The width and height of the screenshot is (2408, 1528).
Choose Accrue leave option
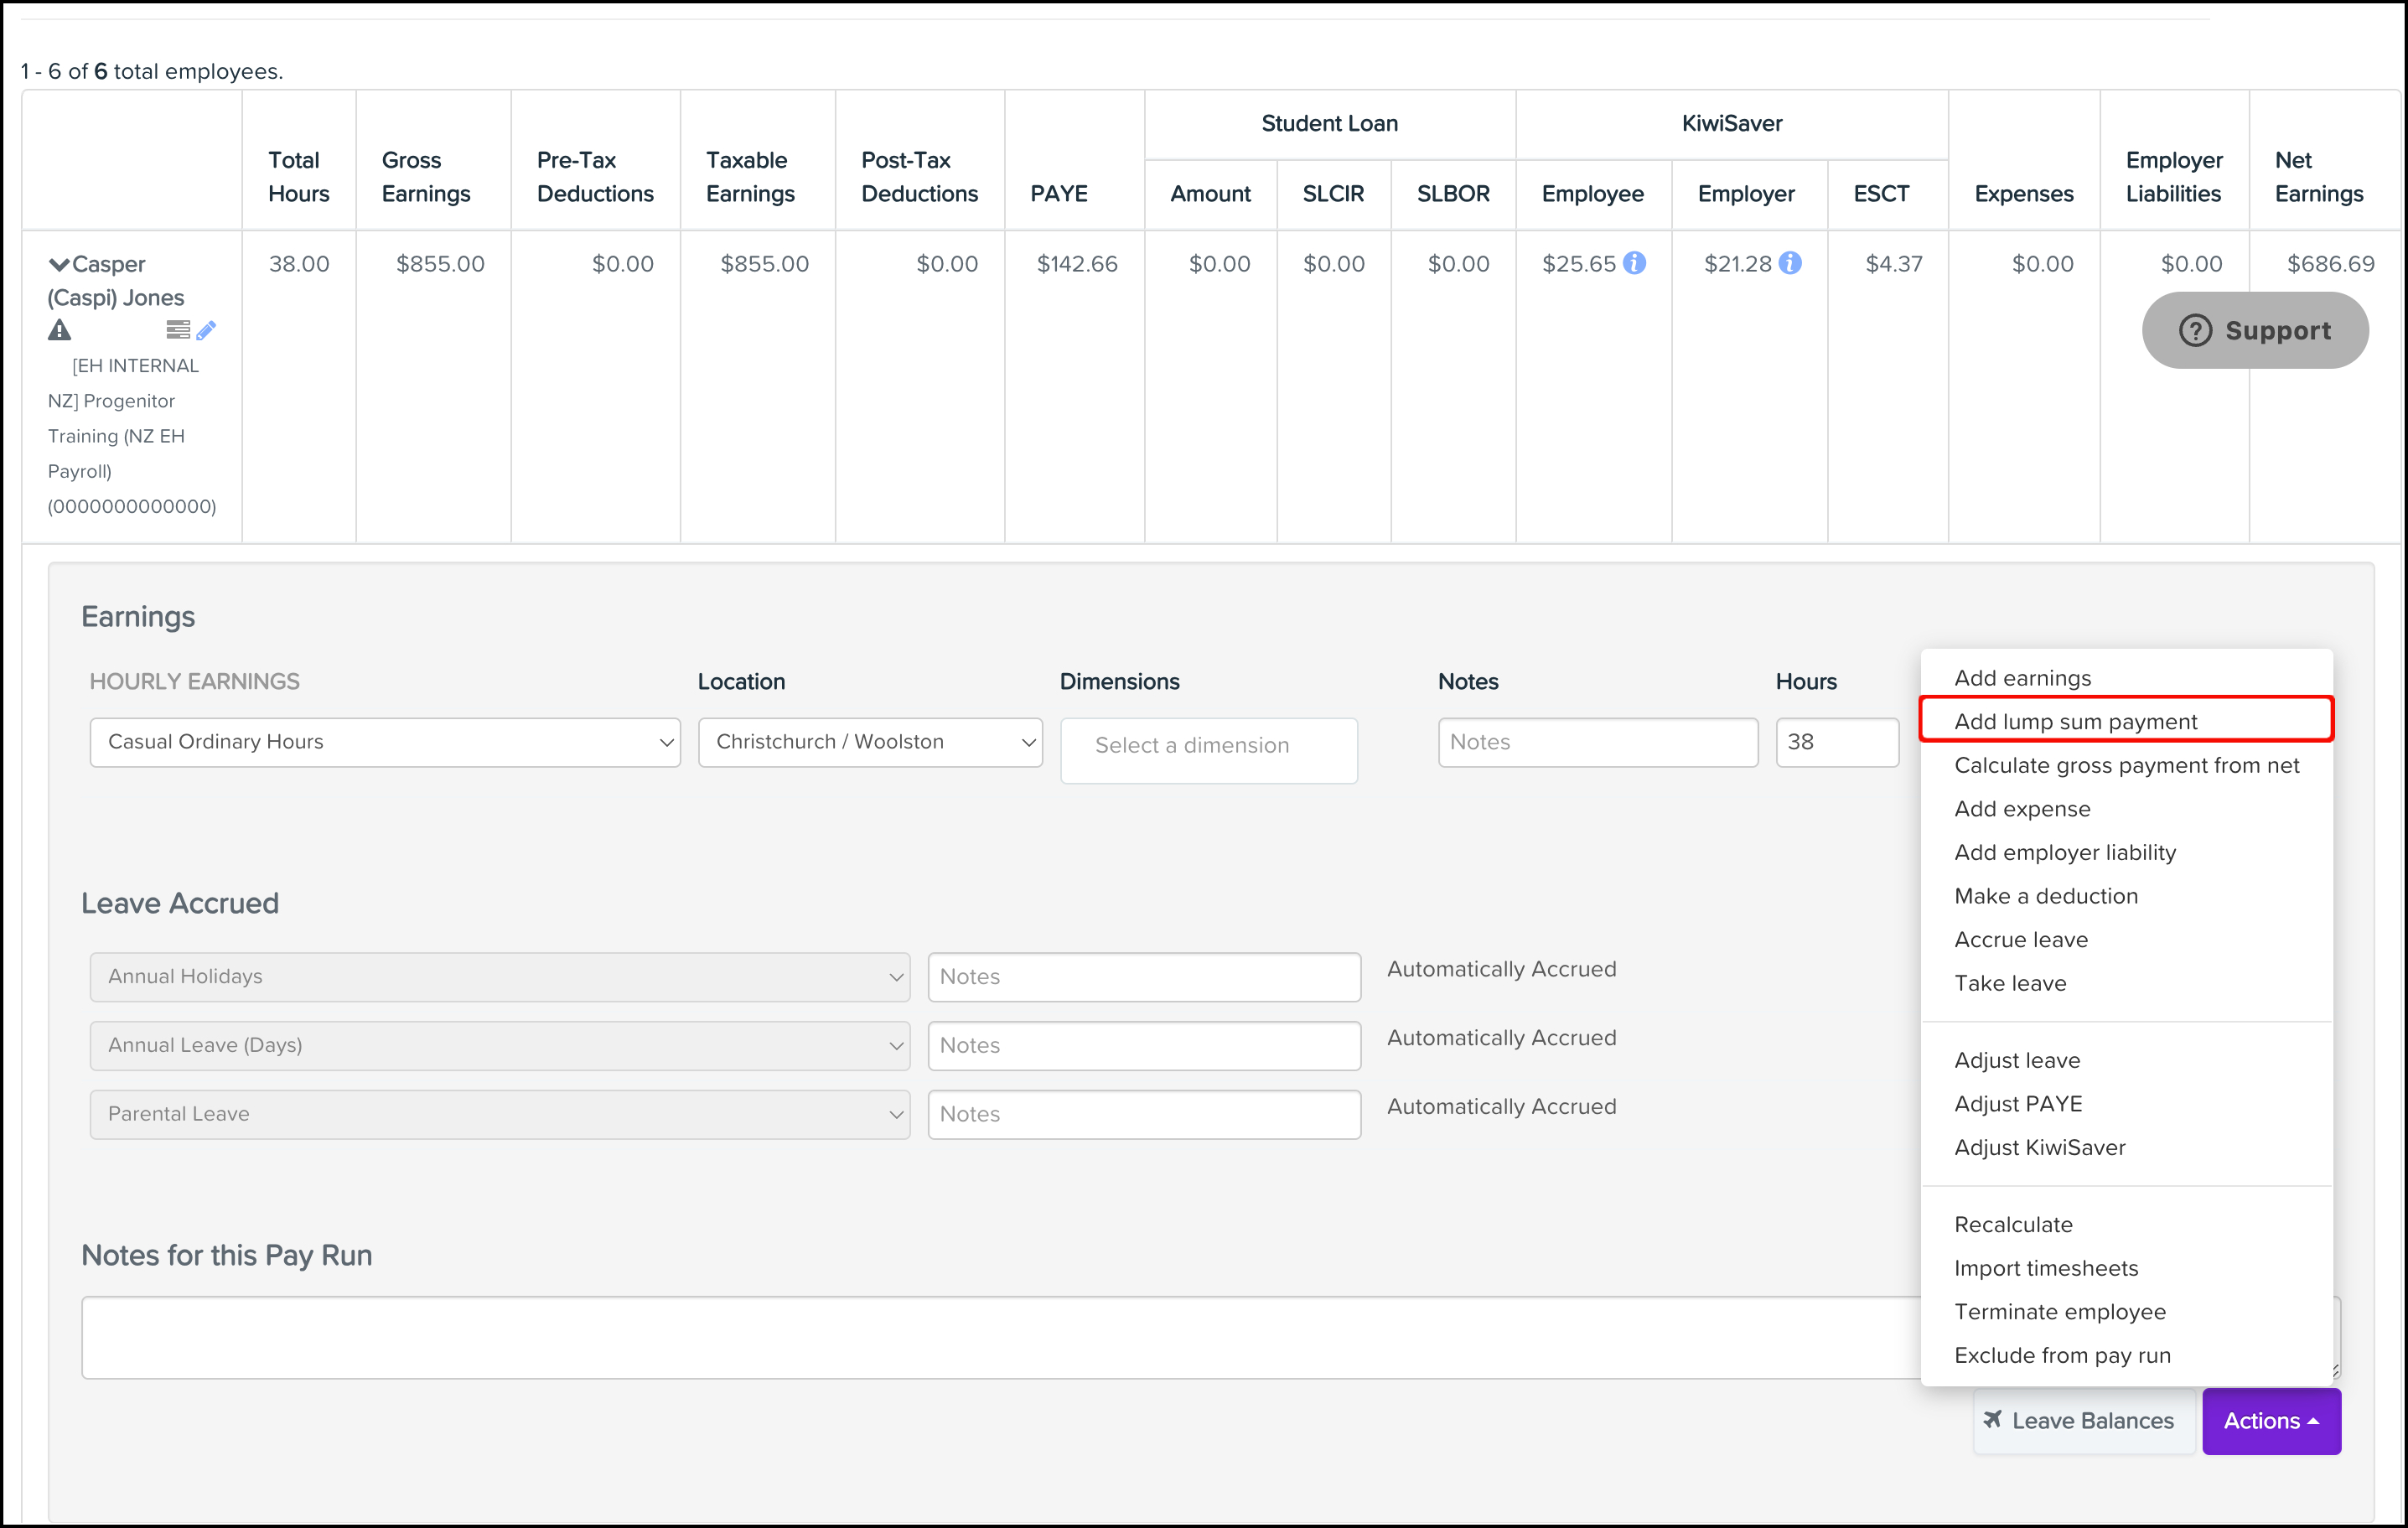tap(2021, 940)
